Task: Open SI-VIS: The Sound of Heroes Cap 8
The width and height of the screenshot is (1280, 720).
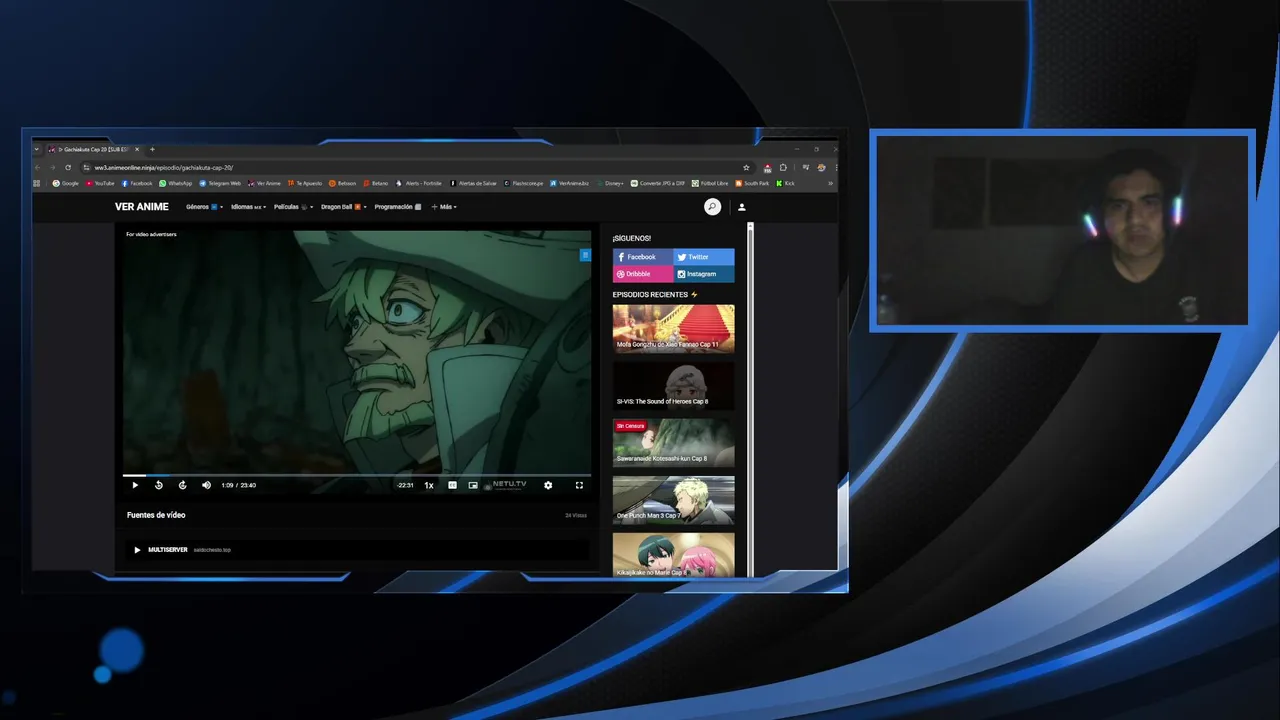Action: point(673,386)
